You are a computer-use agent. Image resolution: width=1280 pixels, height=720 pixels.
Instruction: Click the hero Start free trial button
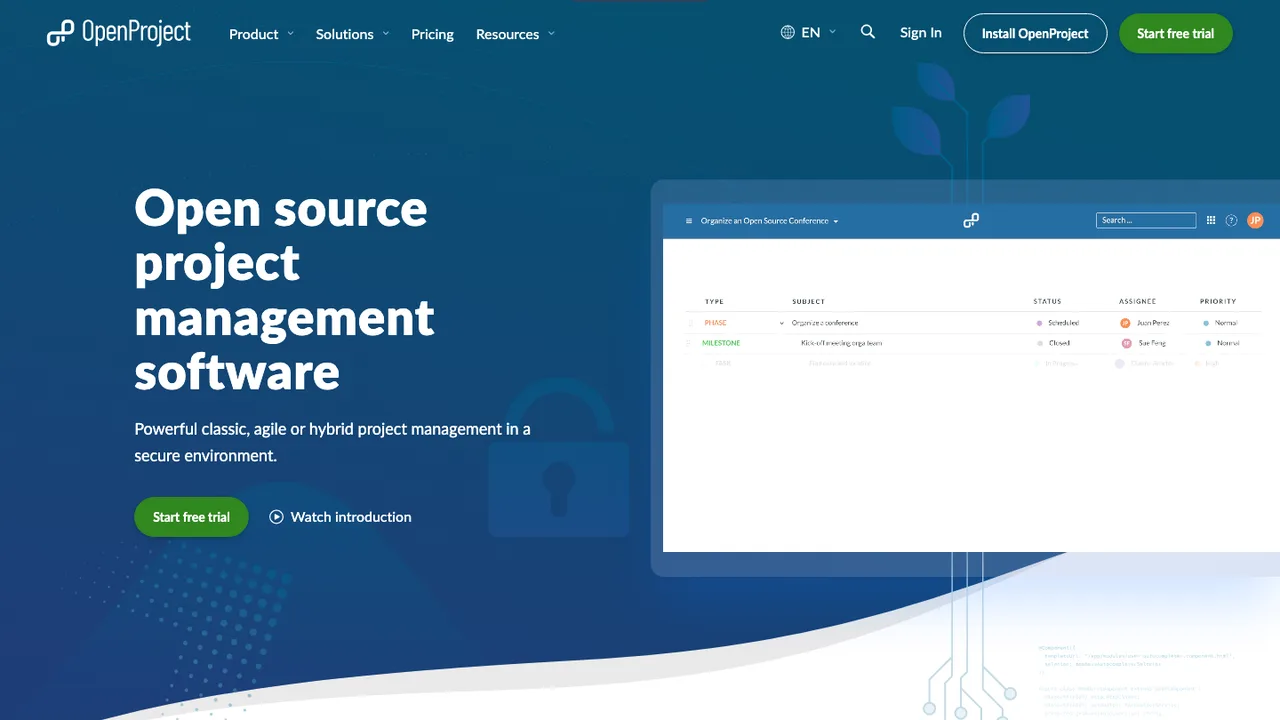[191, 517]
